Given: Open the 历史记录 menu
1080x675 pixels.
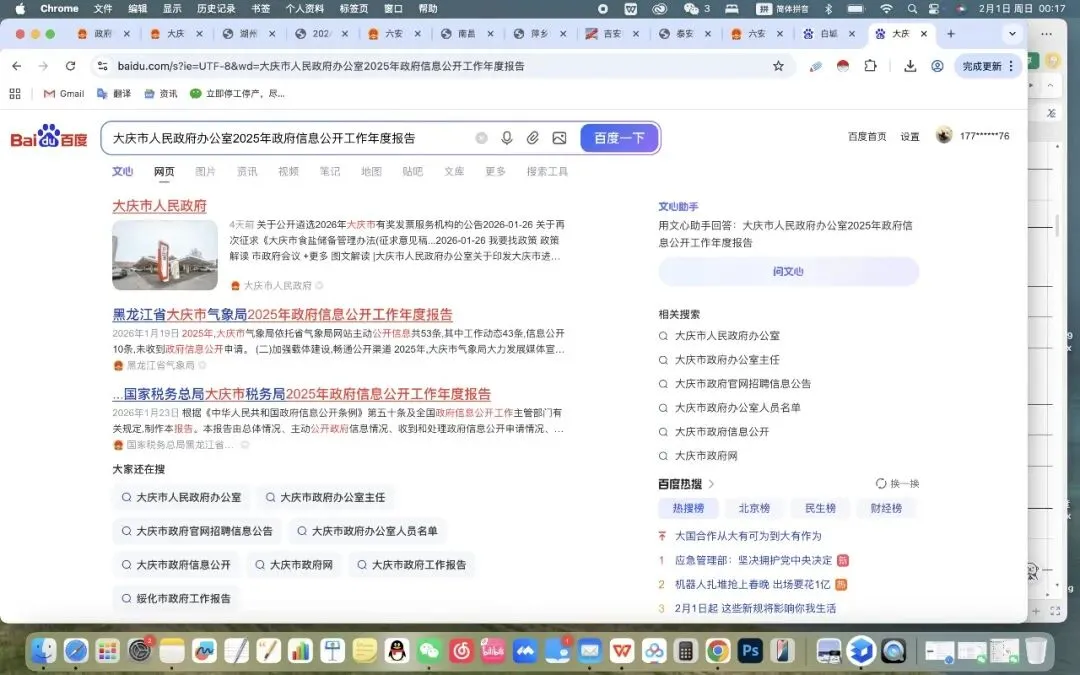Looking at the screenshot, I should click(x=216, y=9).
